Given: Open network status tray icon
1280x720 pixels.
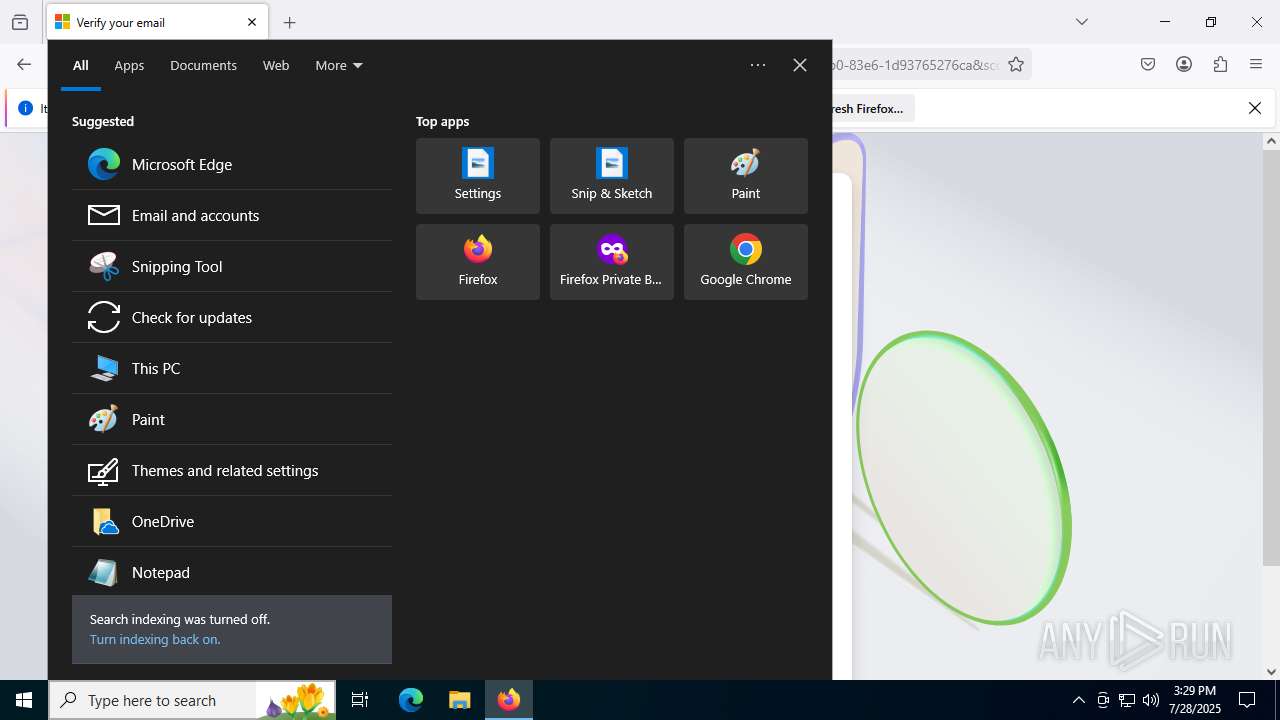Looking at the screenshot, I should click(1127, 700).
